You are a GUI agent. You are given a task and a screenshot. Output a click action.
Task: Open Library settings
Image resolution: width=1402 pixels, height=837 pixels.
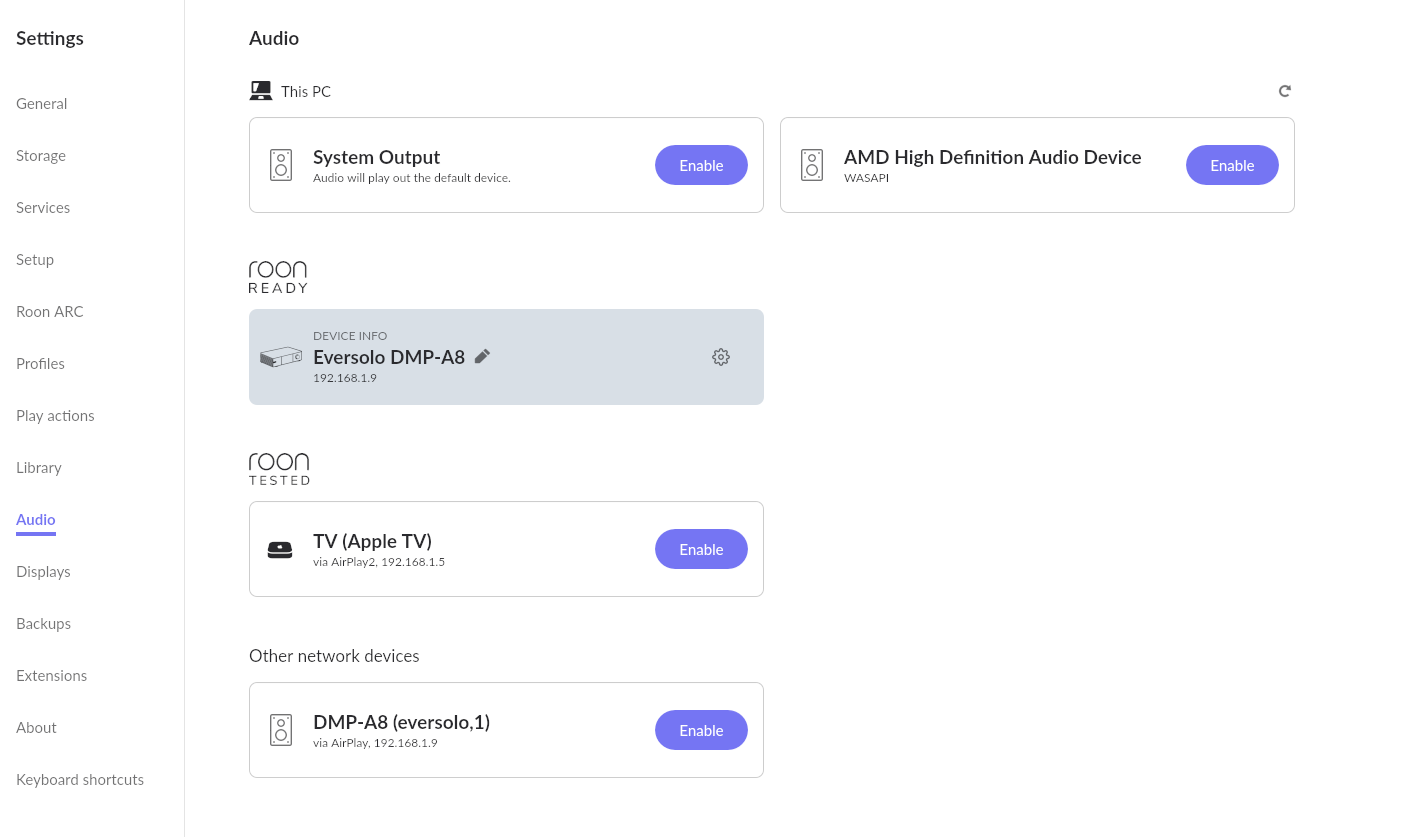pyautogui.click(x=39, y=468)
